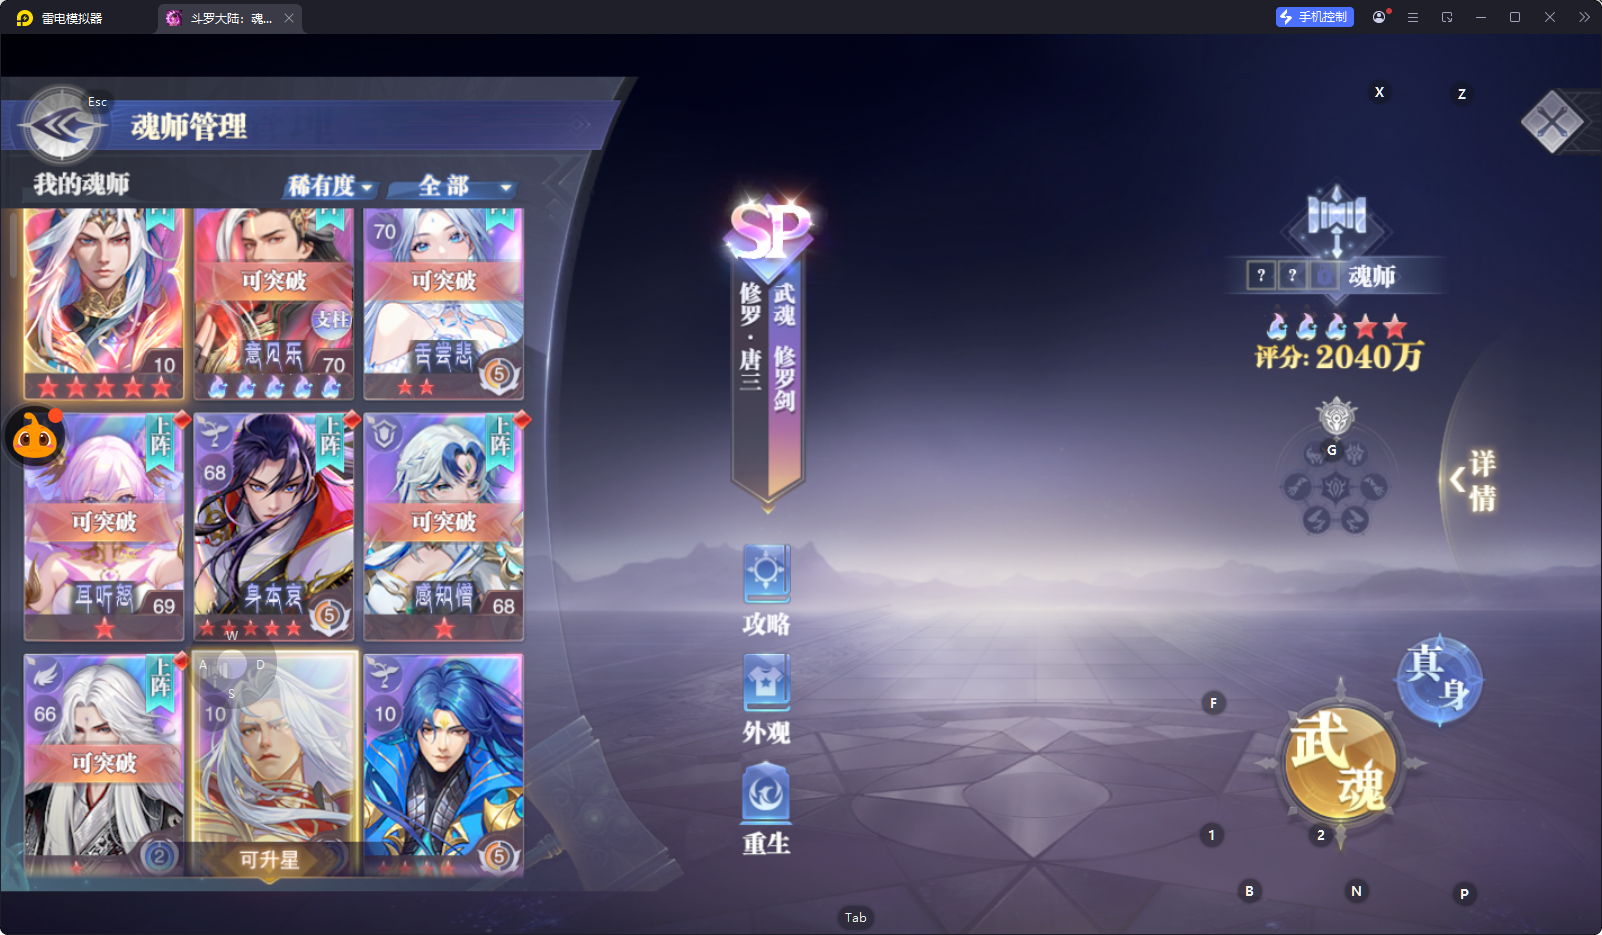1602x935 pixels.
Task: Open the emulator account icon
Action: [1380, 17]
